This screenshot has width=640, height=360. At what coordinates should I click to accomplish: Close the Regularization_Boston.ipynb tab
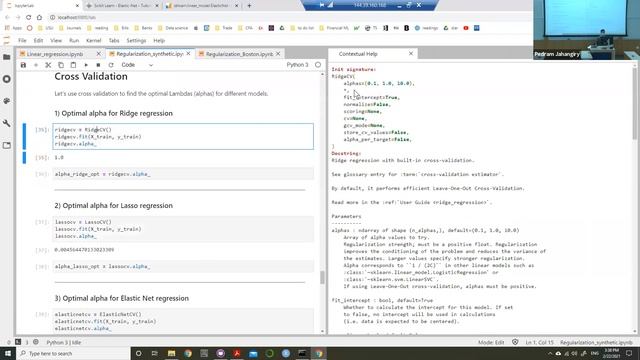278,54
